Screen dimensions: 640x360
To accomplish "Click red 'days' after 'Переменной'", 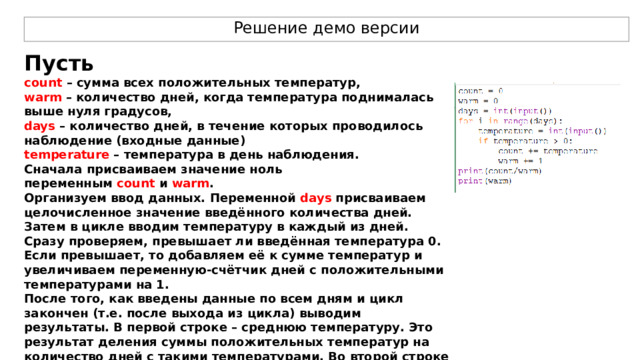I will pos(316,198).
